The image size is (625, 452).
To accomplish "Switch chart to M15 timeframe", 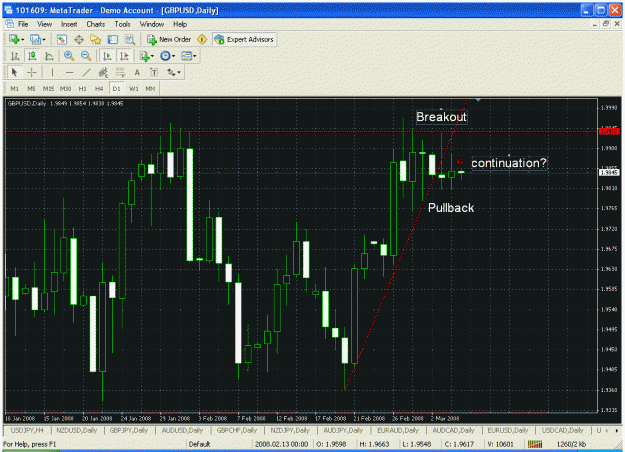I will tap(48, 88).
